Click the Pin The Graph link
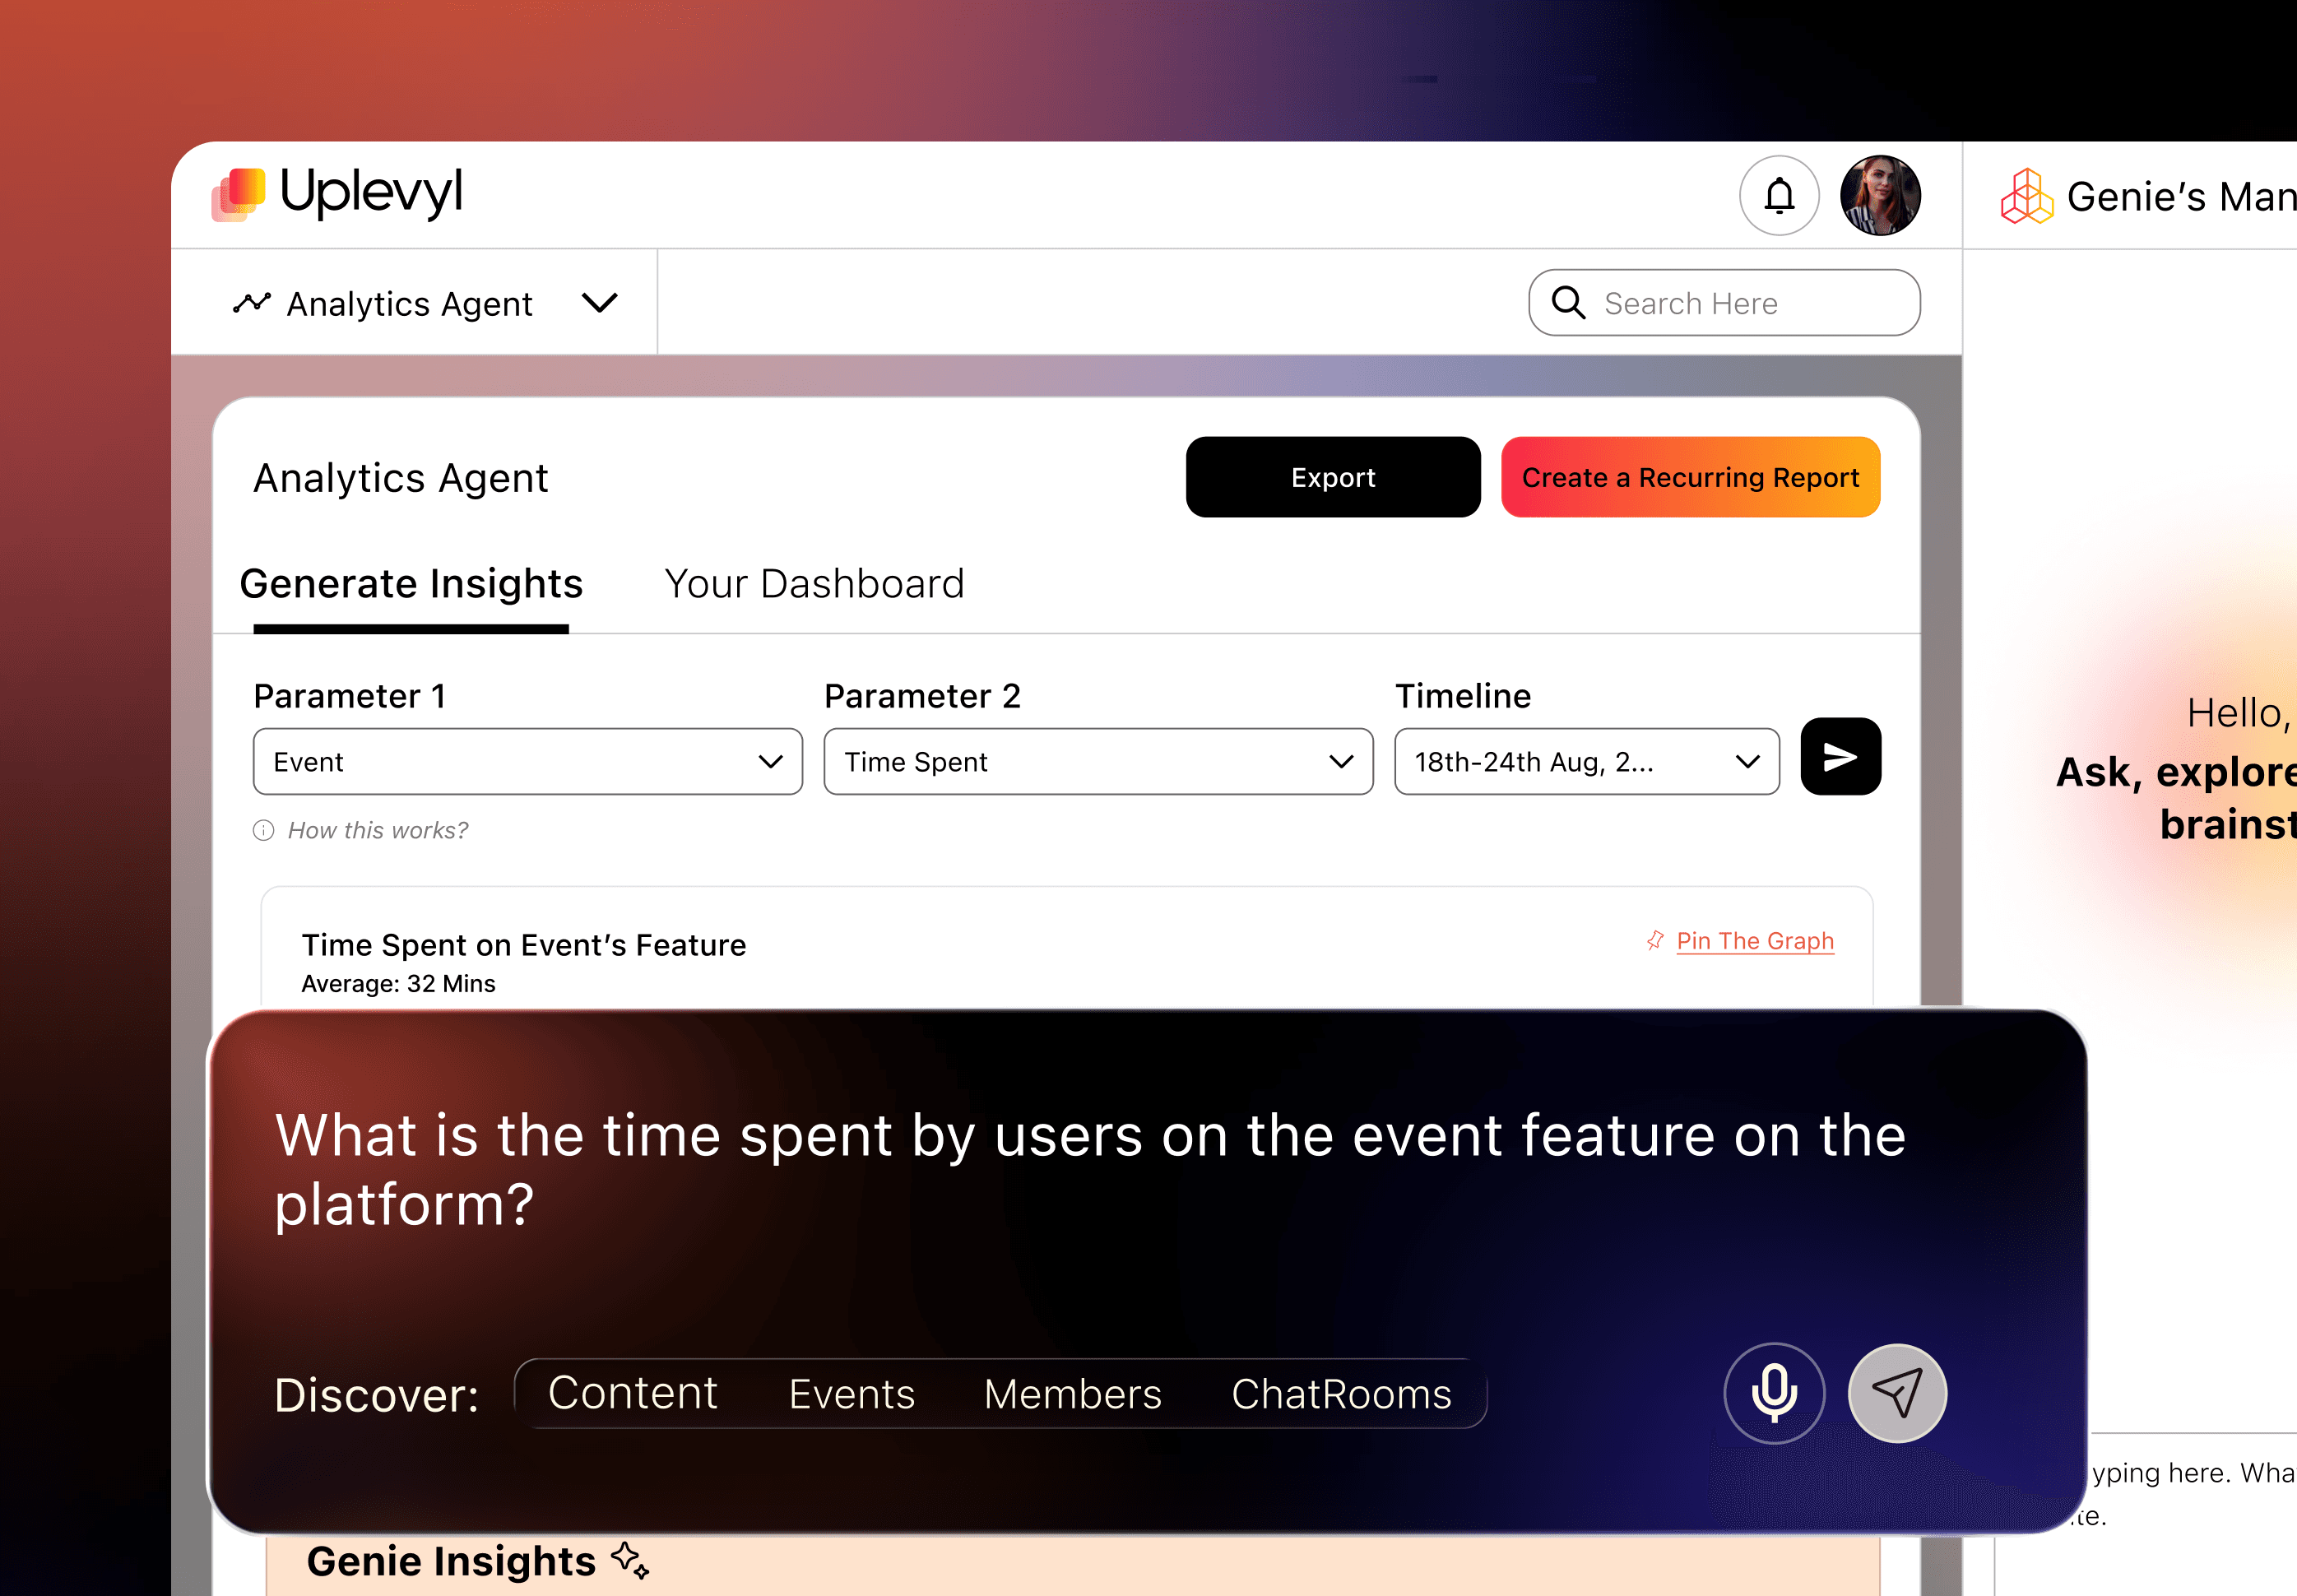The width and height of the screenshot is (2297, 1596). tap(1754, 941)
